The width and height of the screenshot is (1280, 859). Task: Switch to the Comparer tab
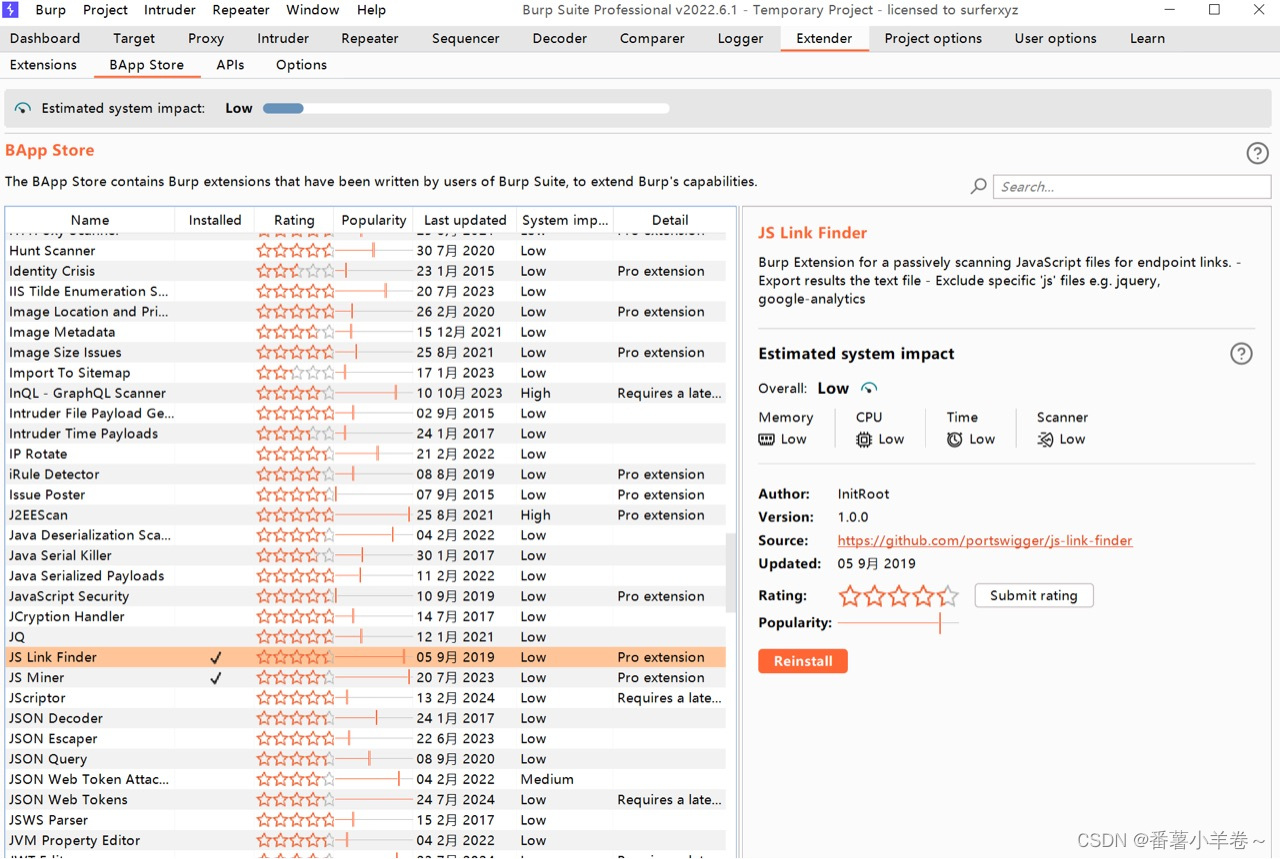pyautogui.click(x=652, y=38)
